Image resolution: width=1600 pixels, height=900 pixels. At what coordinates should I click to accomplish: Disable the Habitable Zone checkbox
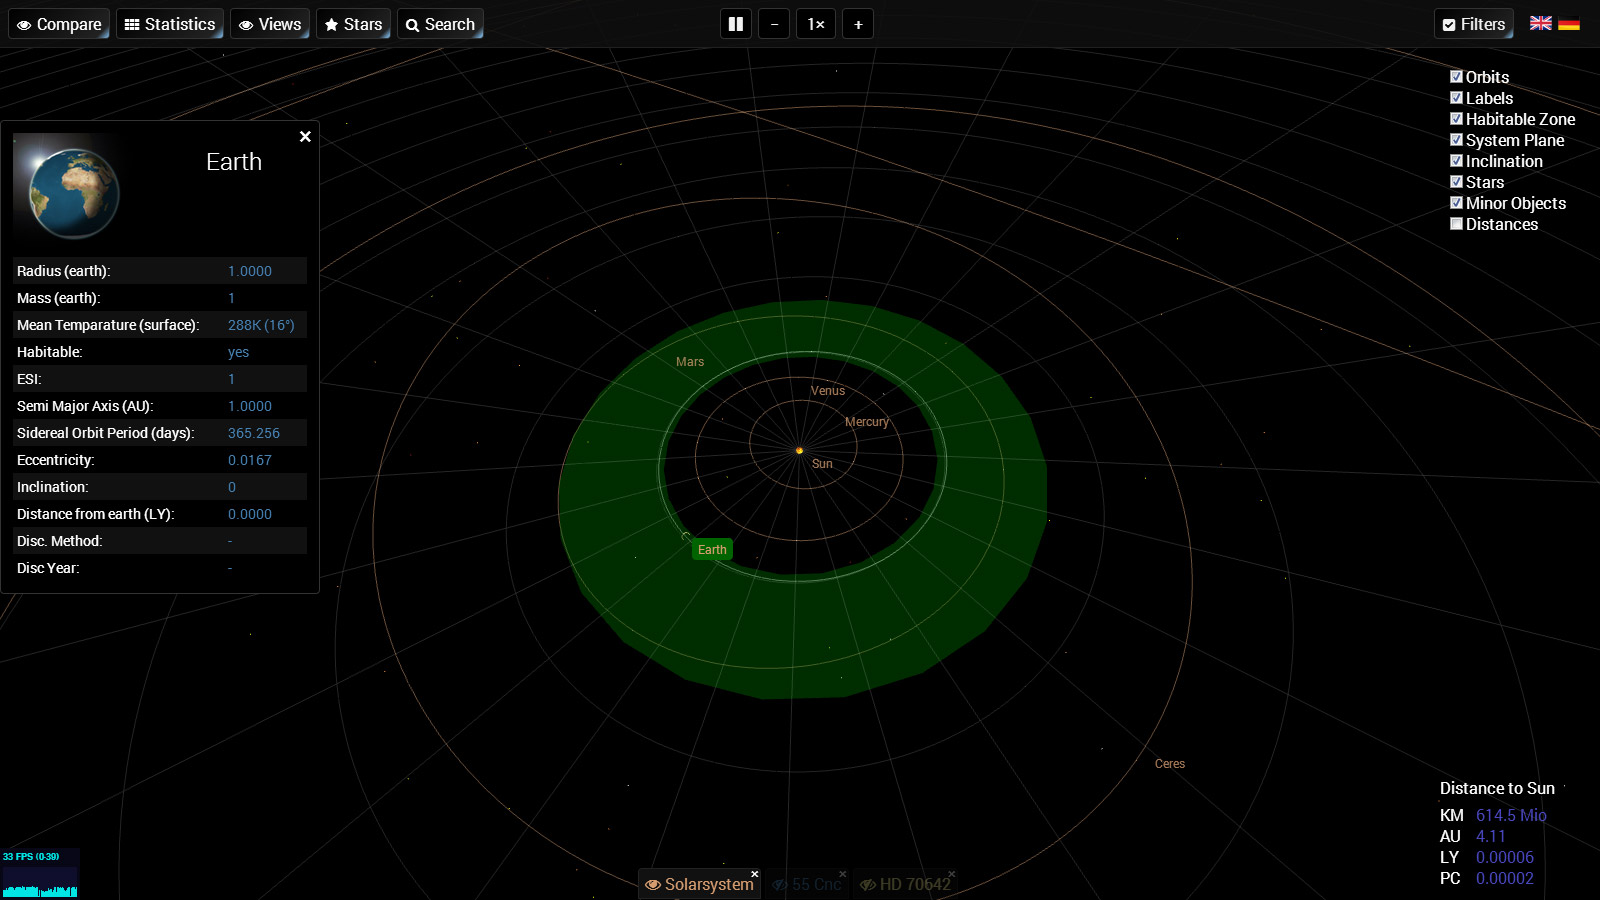[x=1456, y=118]
